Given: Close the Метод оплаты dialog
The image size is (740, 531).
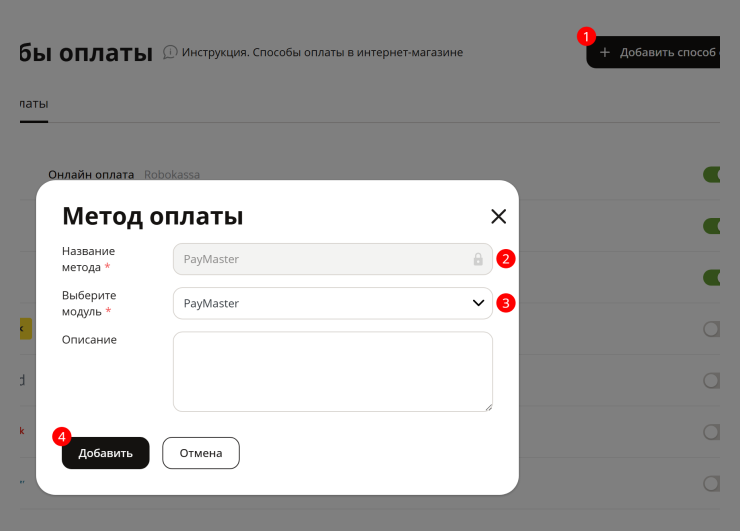Looking at the screenshot, I should (x=498, y=217).
